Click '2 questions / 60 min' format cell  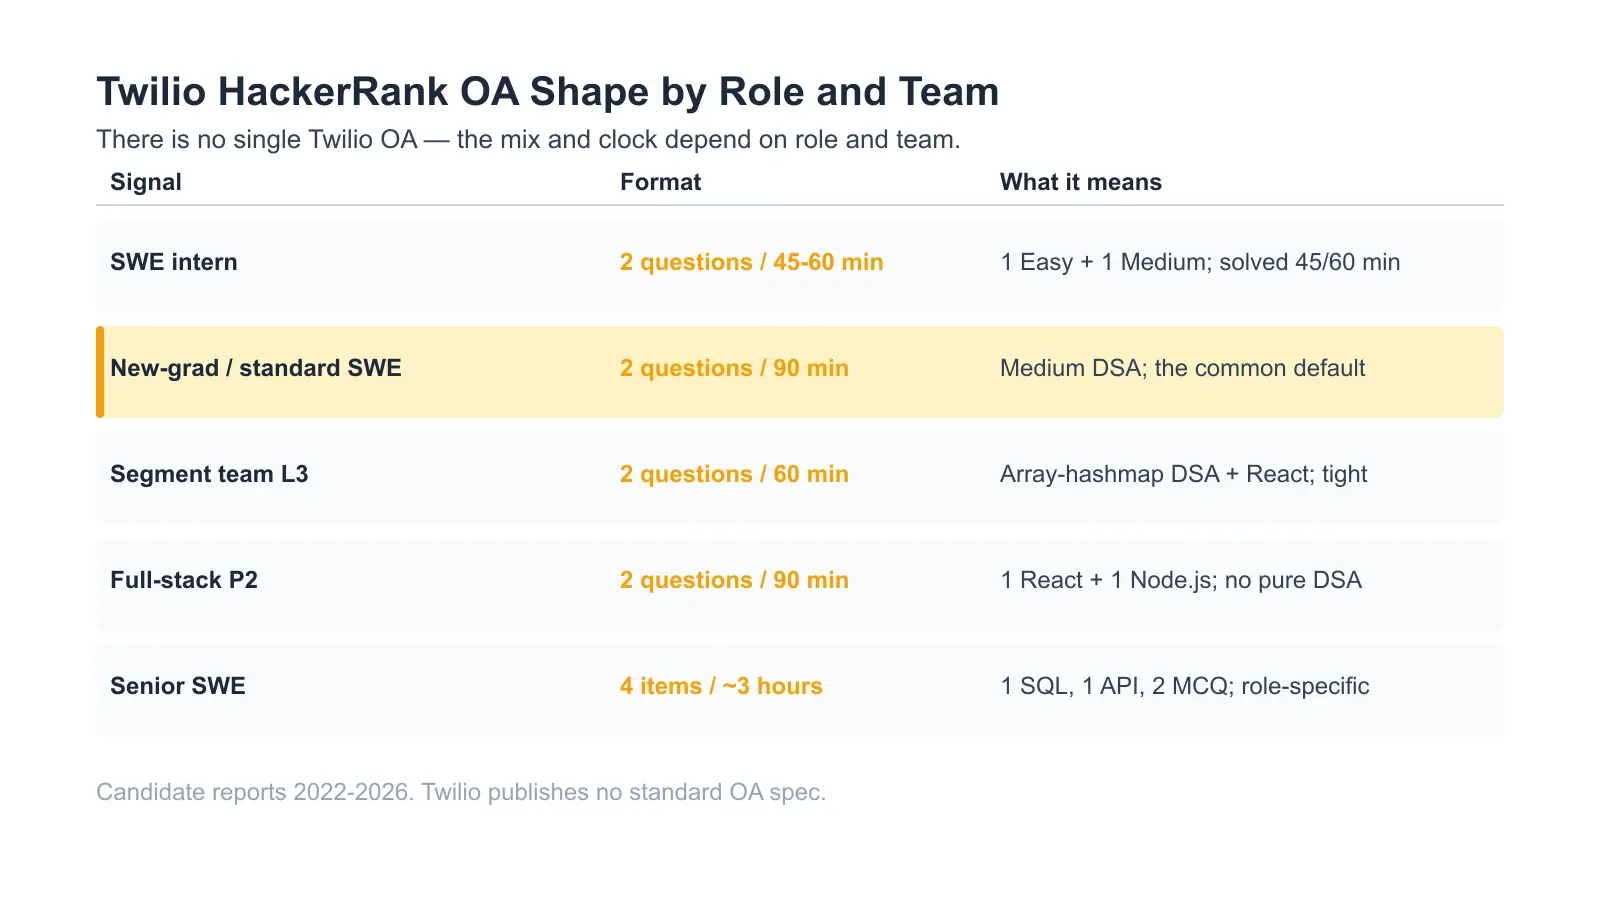(734, 474)
